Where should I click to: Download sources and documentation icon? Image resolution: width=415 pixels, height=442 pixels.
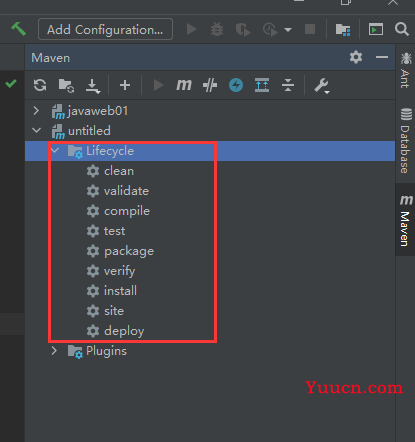coord(93,86)
